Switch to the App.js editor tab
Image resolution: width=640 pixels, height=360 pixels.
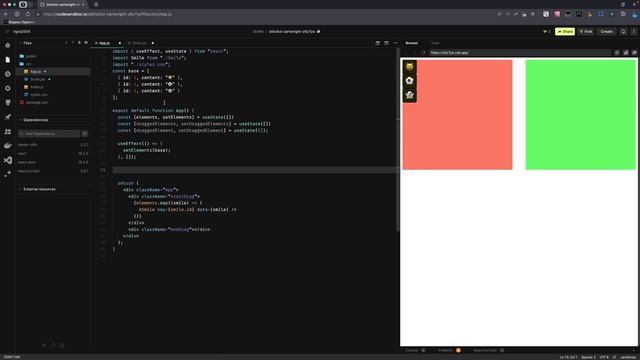[107, 43]
